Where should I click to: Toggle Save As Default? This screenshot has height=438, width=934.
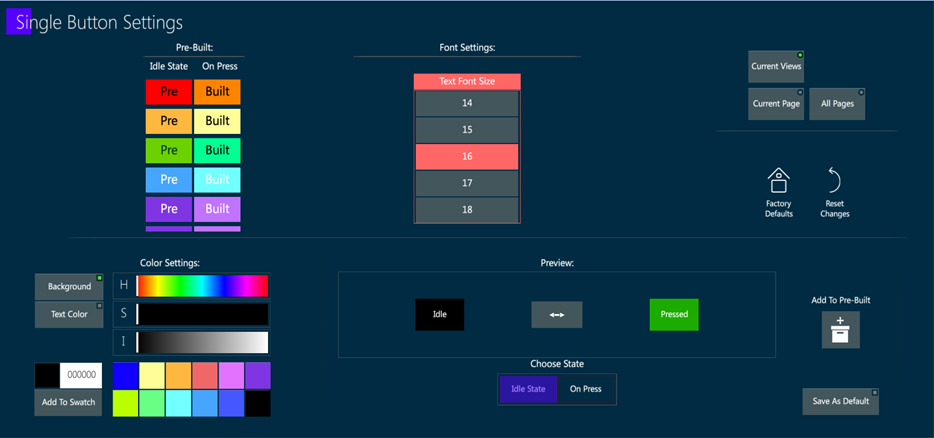point(840,401)
